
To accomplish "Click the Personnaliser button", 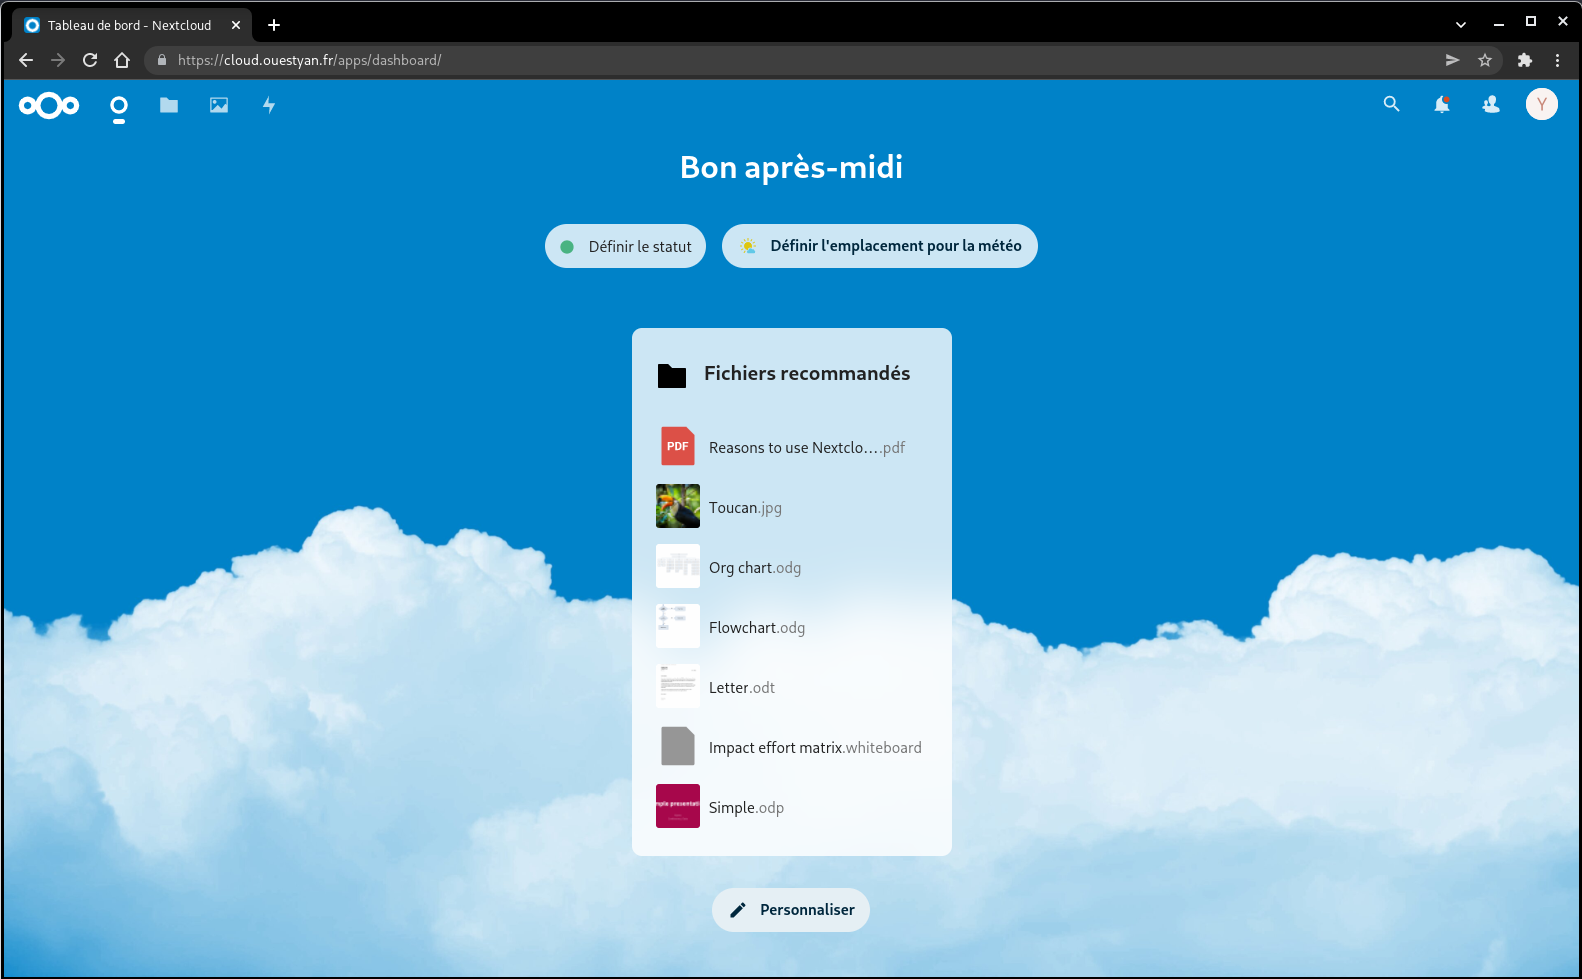I will click(x=790, y=910).
